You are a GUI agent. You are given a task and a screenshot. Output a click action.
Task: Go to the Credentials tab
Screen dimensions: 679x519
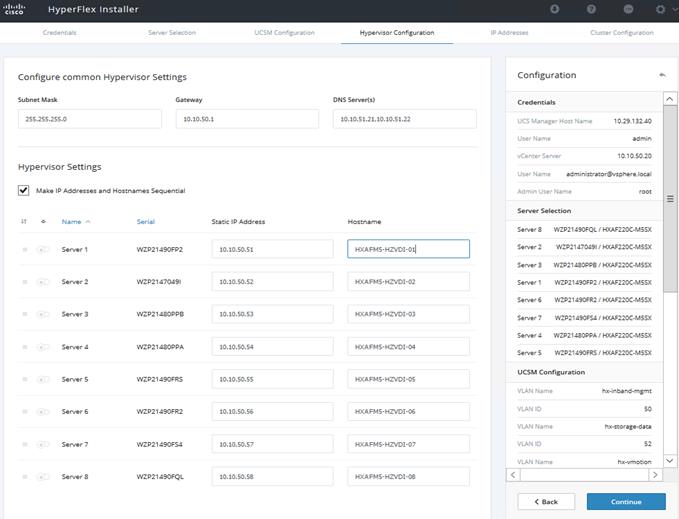coord(59,32)
